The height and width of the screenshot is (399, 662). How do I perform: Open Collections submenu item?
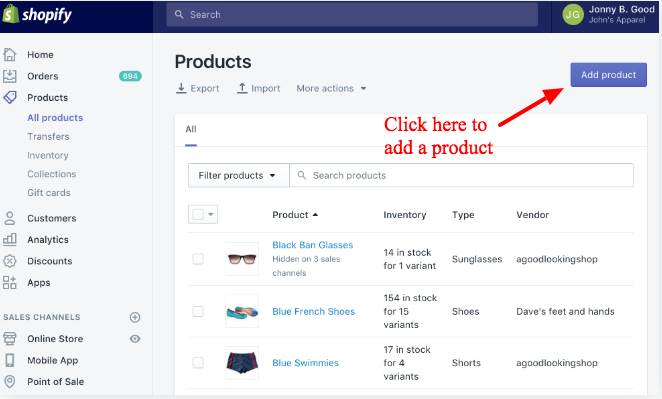click(52, 174)
